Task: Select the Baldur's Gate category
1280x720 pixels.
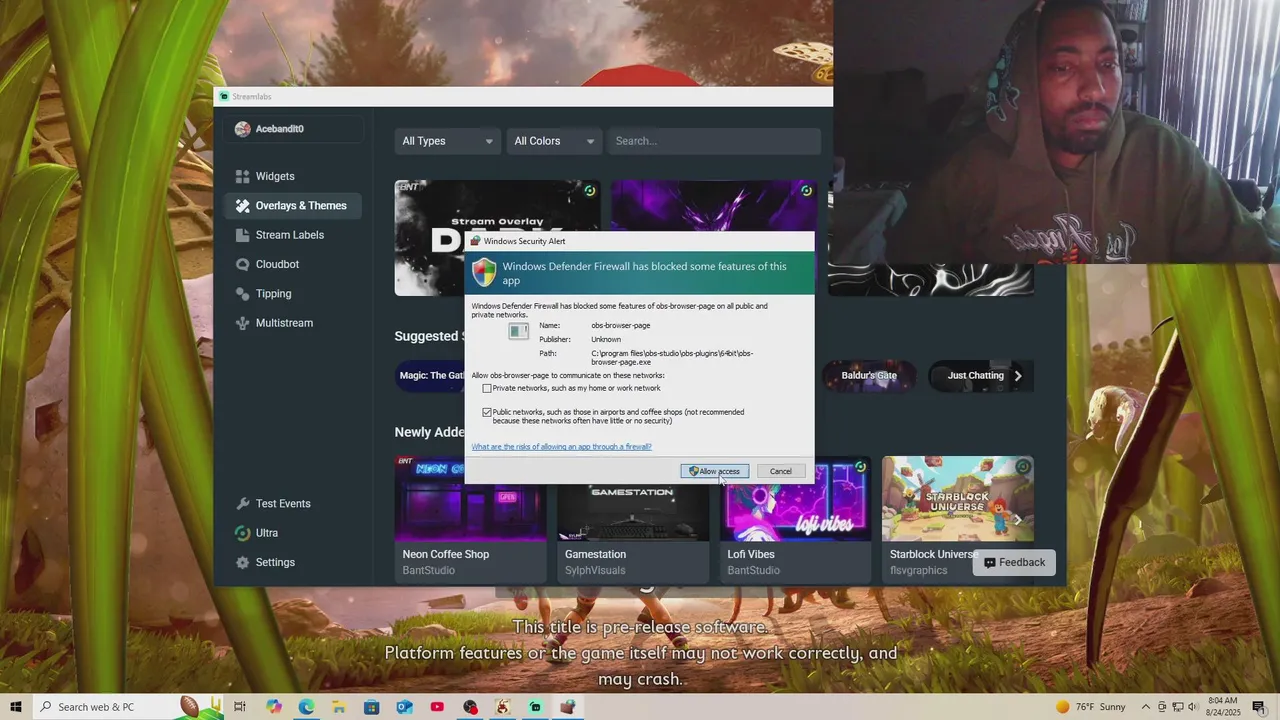Action: tap(869, 376)
